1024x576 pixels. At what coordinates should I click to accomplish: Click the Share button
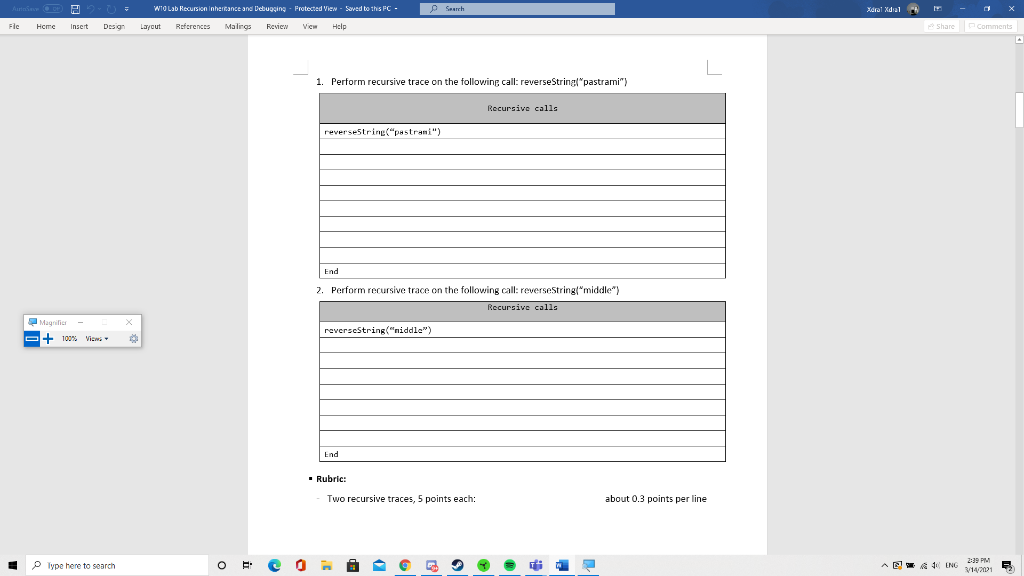941,27
